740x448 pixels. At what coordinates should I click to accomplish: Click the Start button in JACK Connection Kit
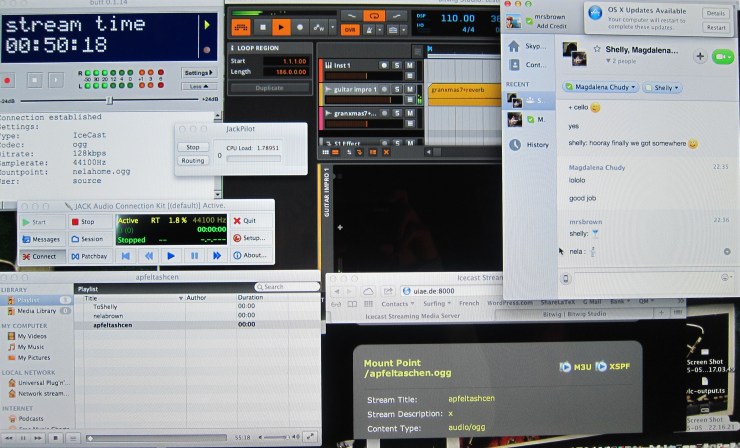click(42, 222)
